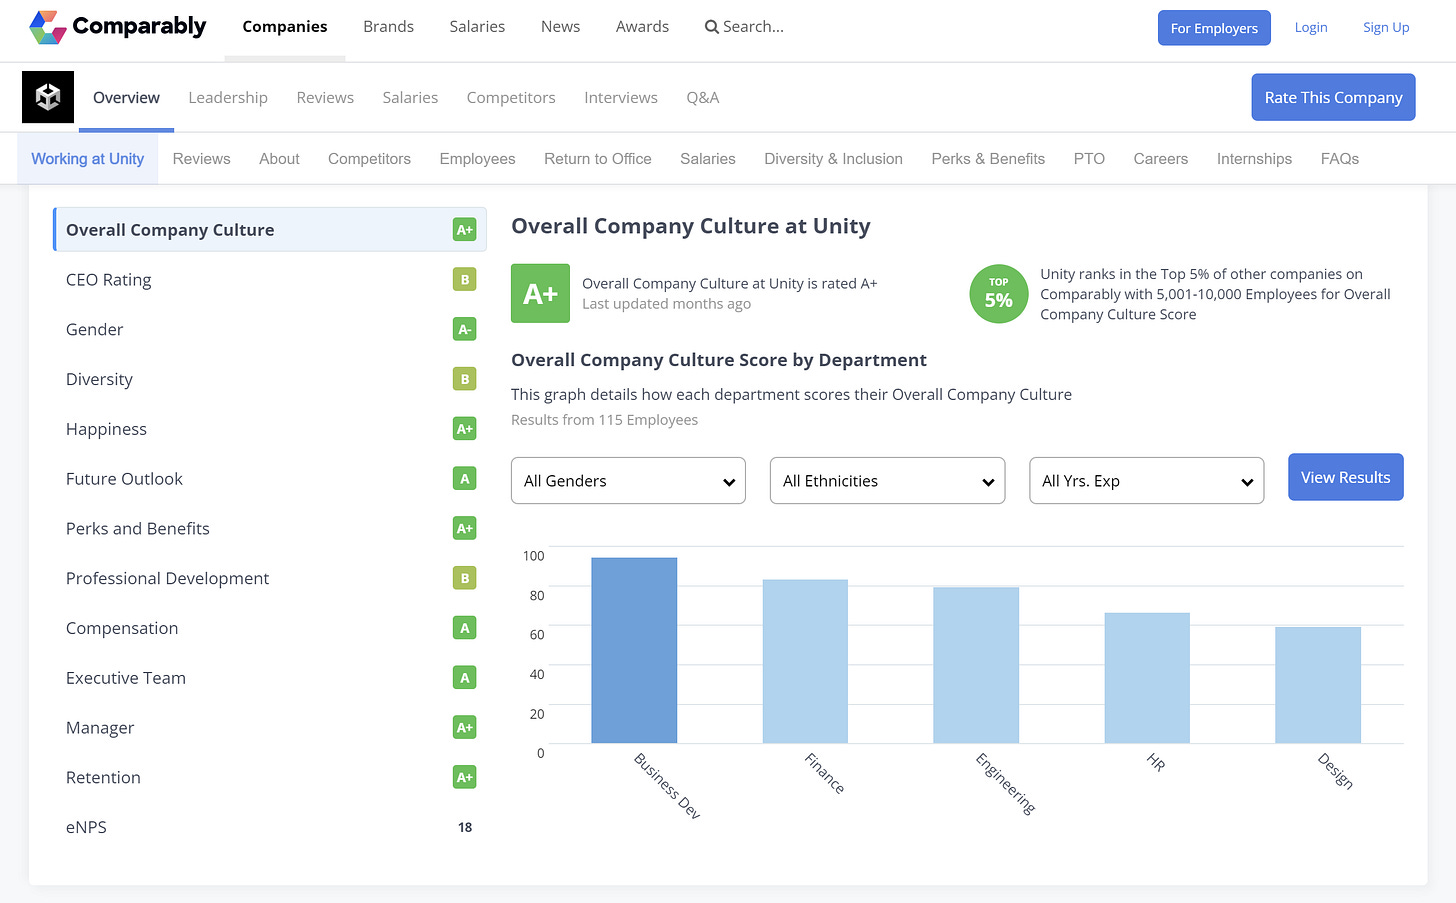
Task: Open the All Ethnicities dropdown
Action: [x=887, y=481]
